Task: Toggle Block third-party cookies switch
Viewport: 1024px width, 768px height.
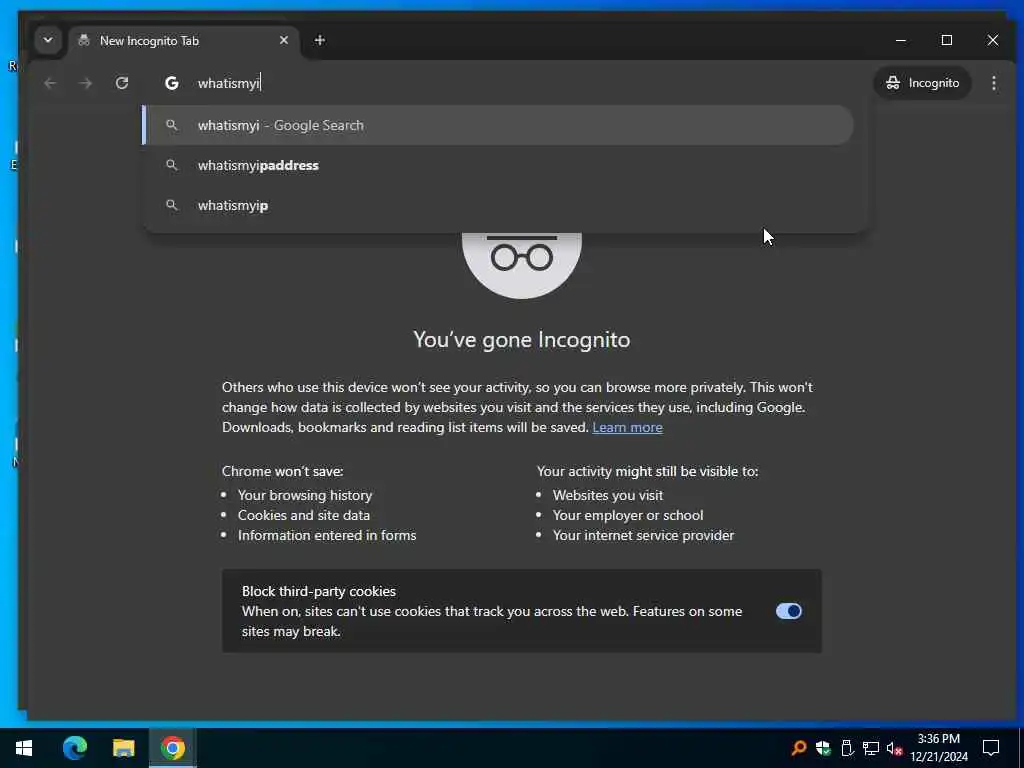Action: coord(788,611)
